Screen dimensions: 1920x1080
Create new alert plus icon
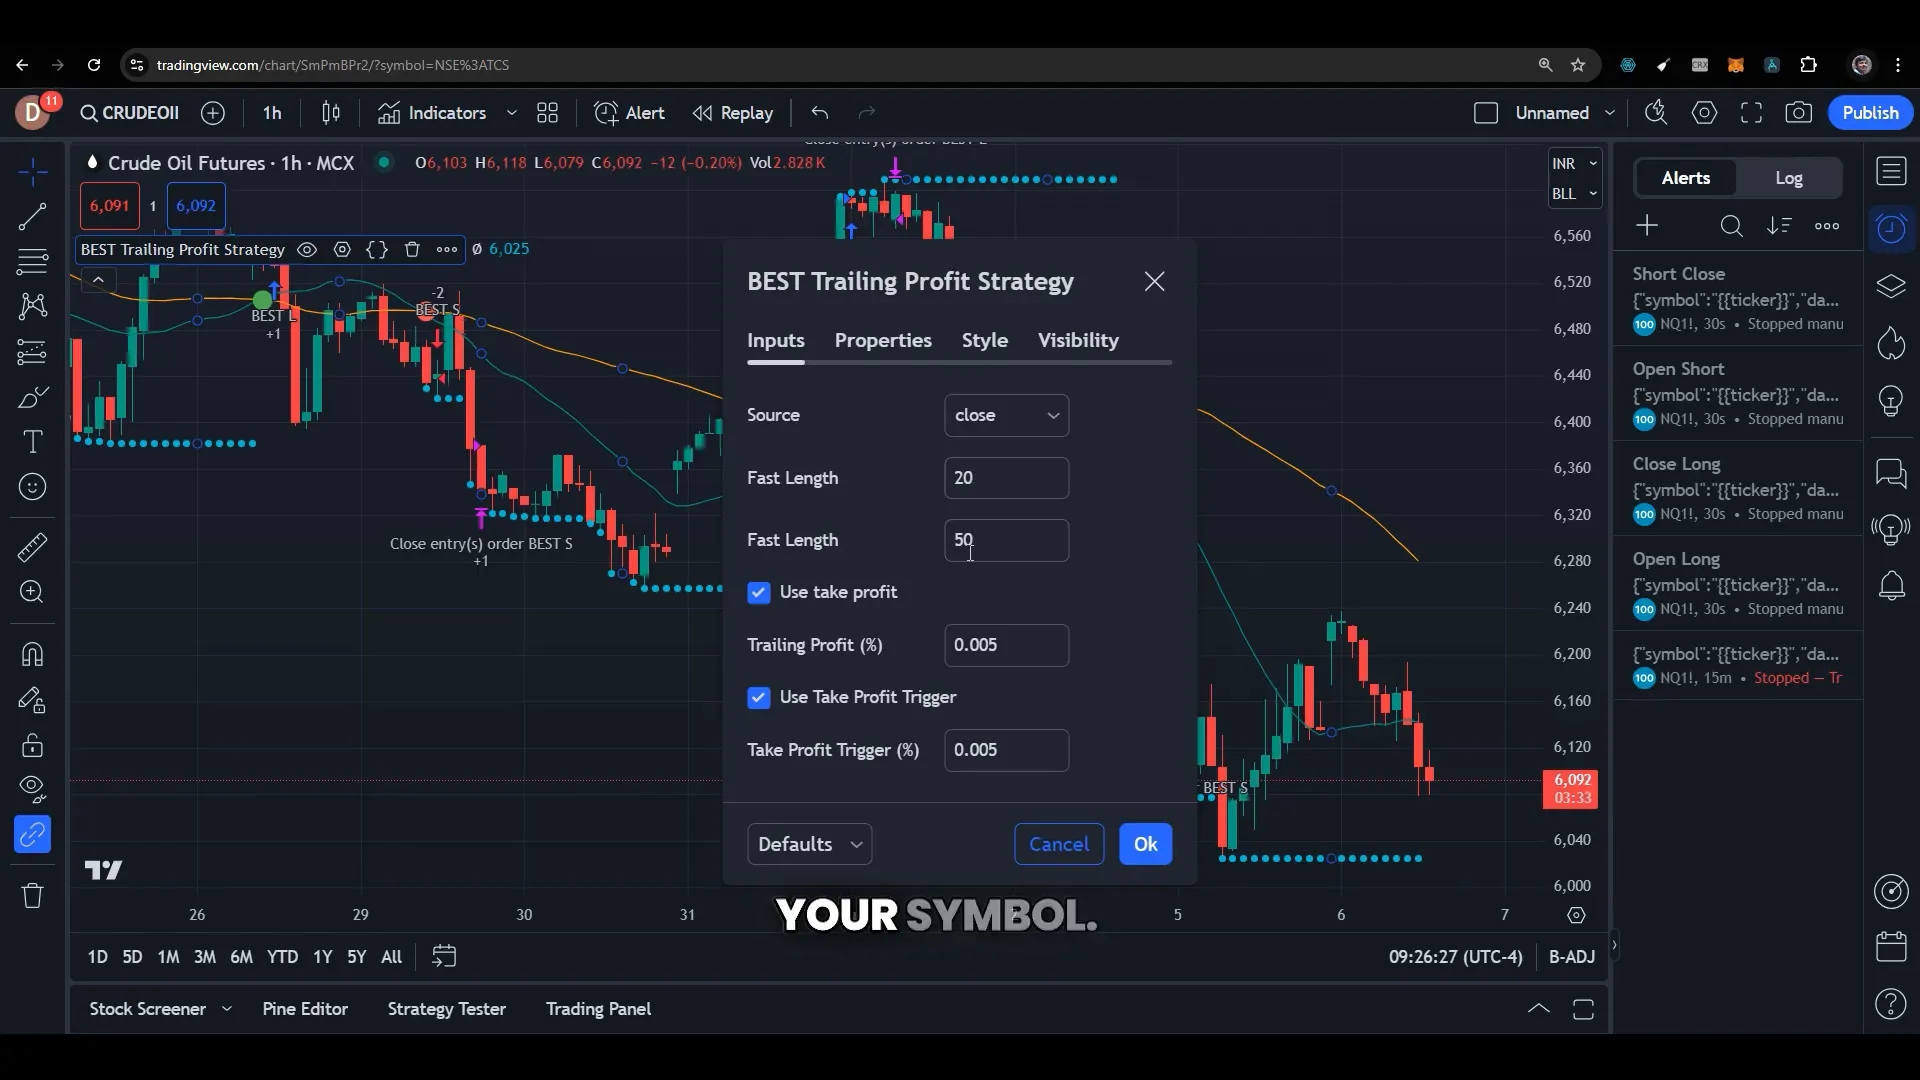pyautogui.click(x=1647, y=226)
